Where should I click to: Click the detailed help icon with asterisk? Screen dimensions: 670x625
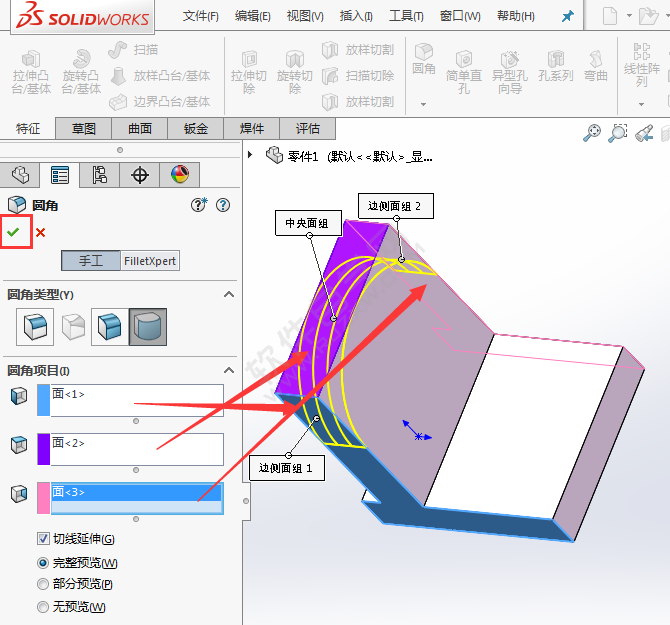199,205
